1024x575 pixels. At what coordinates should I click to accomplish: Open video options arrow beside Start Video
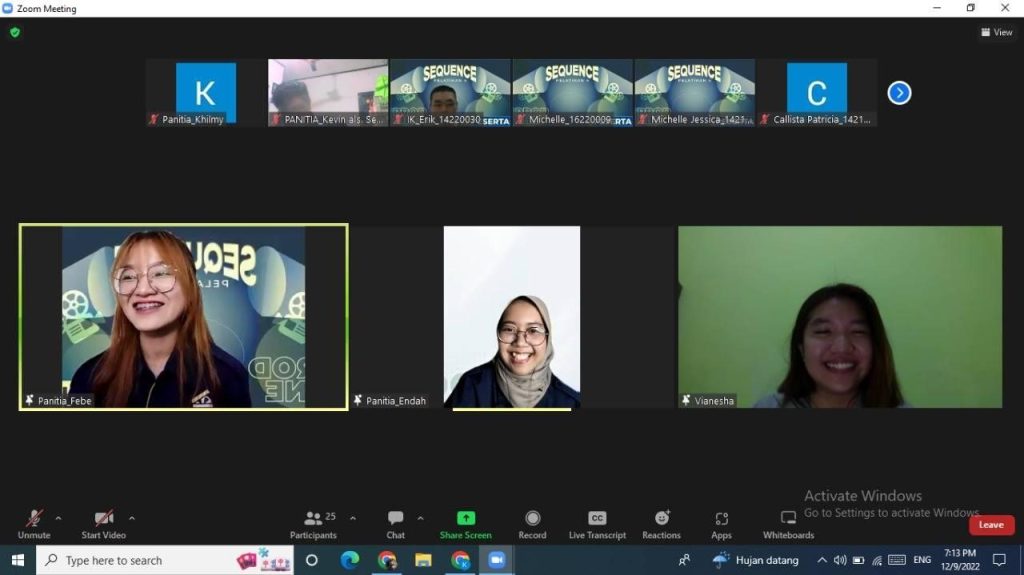(132, 518)
